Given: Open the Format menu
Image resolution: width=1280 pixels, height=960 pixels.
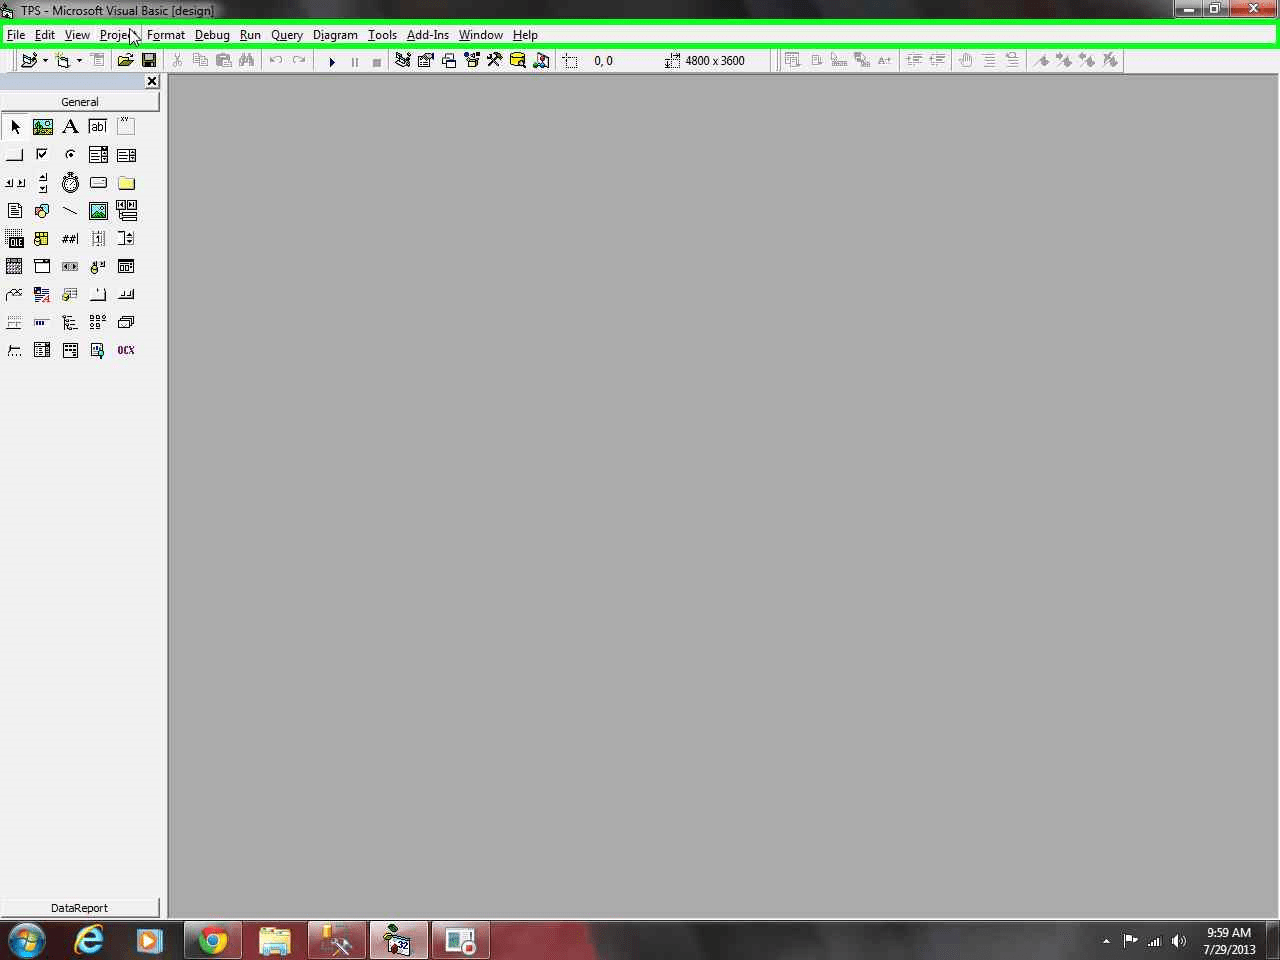Looking at the screenshot, I should point(166,35).
